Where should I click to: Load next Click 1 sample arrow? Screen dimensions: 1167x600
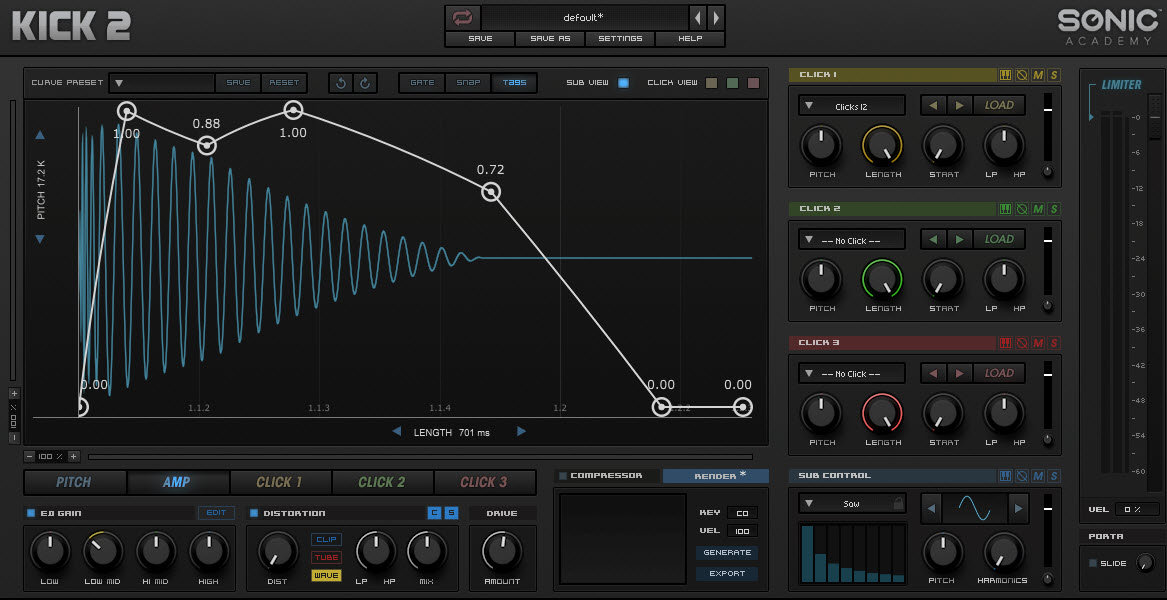click(x=959, y=105)
